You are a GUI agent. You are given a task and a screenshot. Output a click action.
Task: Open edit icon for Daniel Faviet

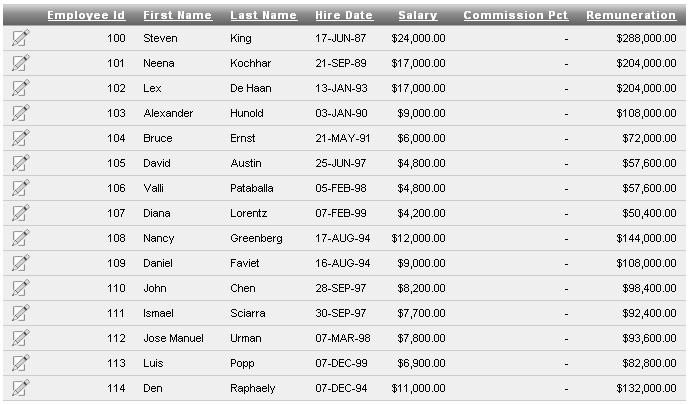21,263
